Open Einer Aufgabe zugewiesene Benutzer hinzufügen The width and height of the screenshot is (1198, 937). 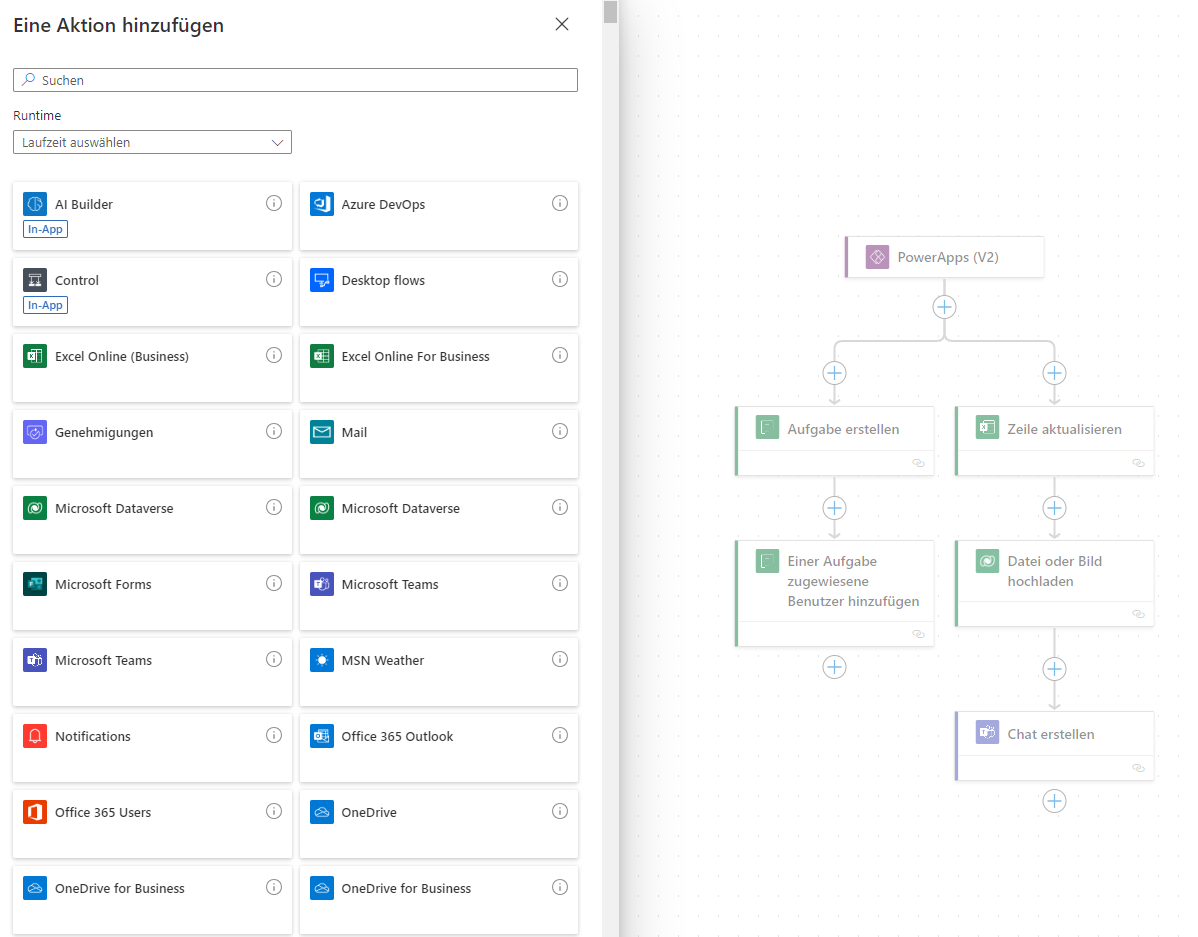click(834, 594)
